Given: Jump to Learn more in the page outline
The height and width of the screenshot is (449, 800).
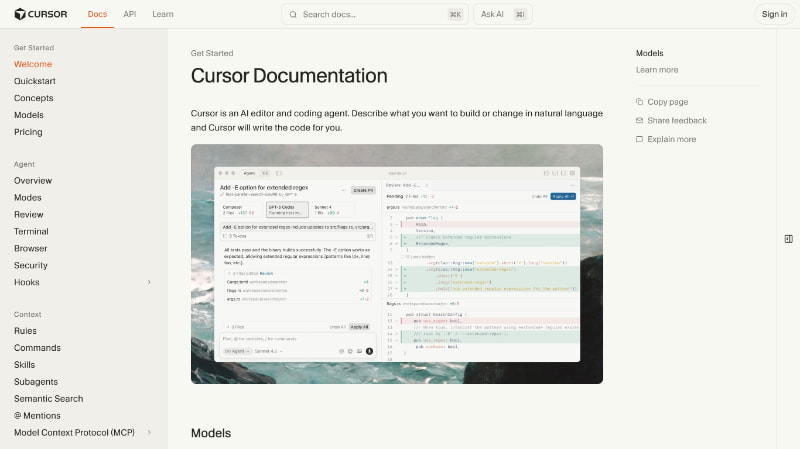Looking at the screenshot, I should point(657,70).
